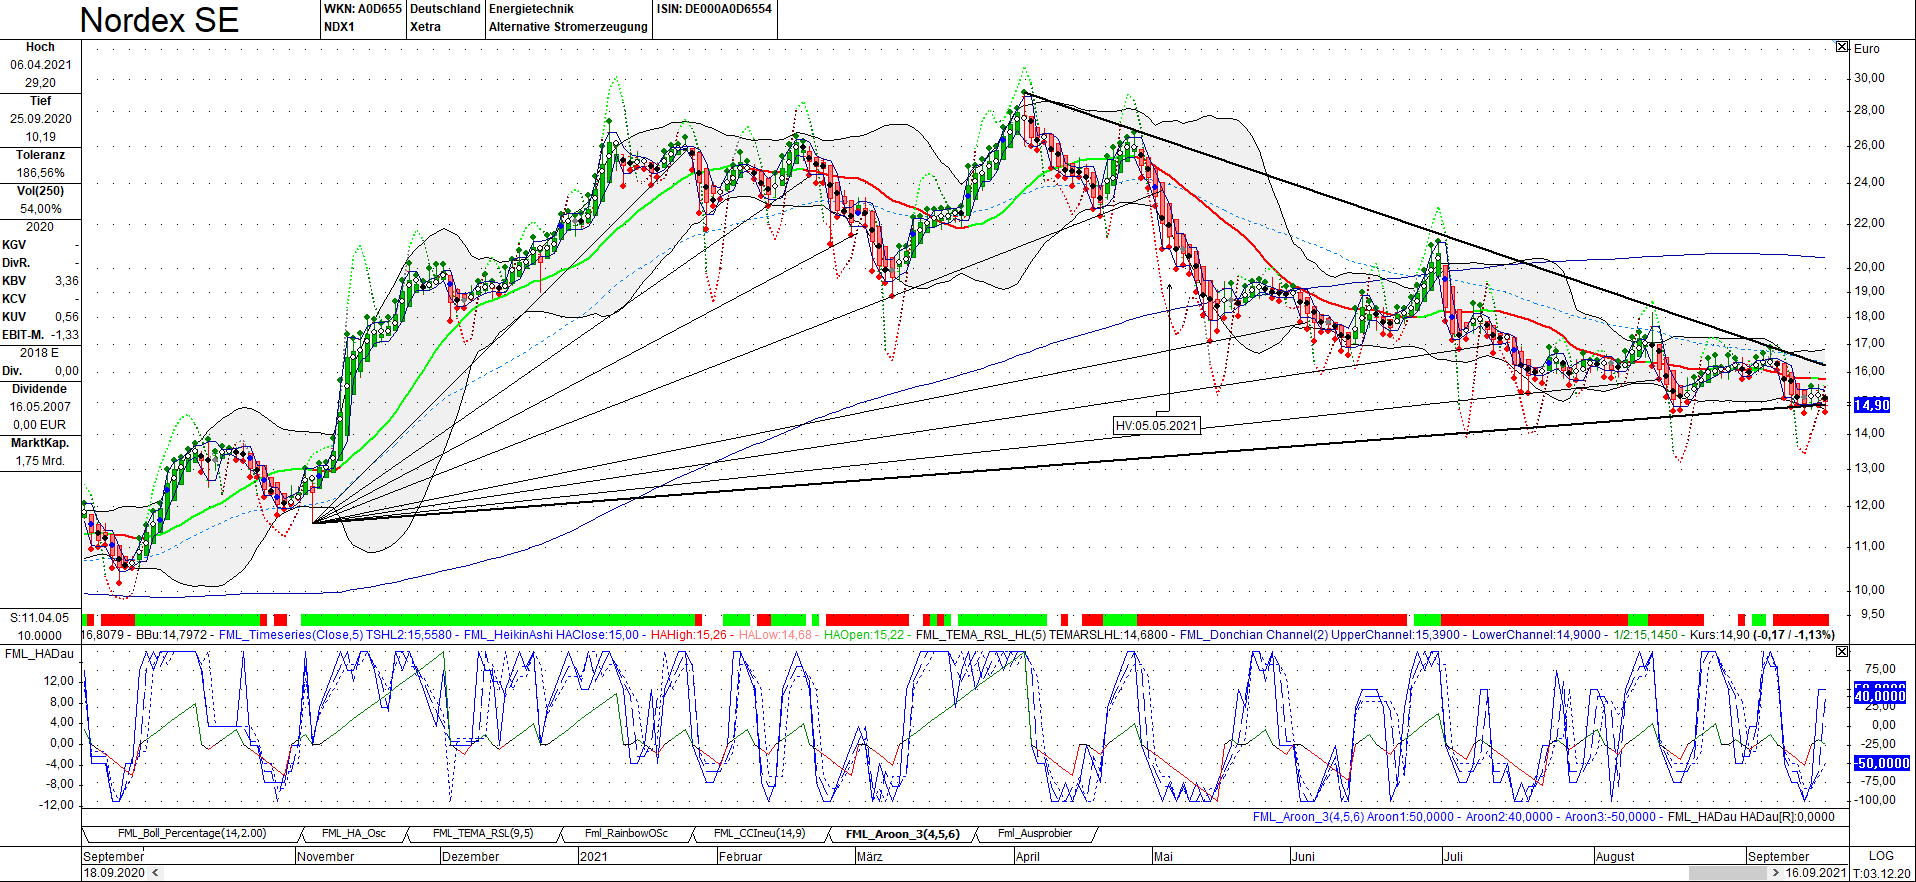Click the EBIT-M. row in the sidebar
The image size is (1916, 882).
[x=40, y=335]
